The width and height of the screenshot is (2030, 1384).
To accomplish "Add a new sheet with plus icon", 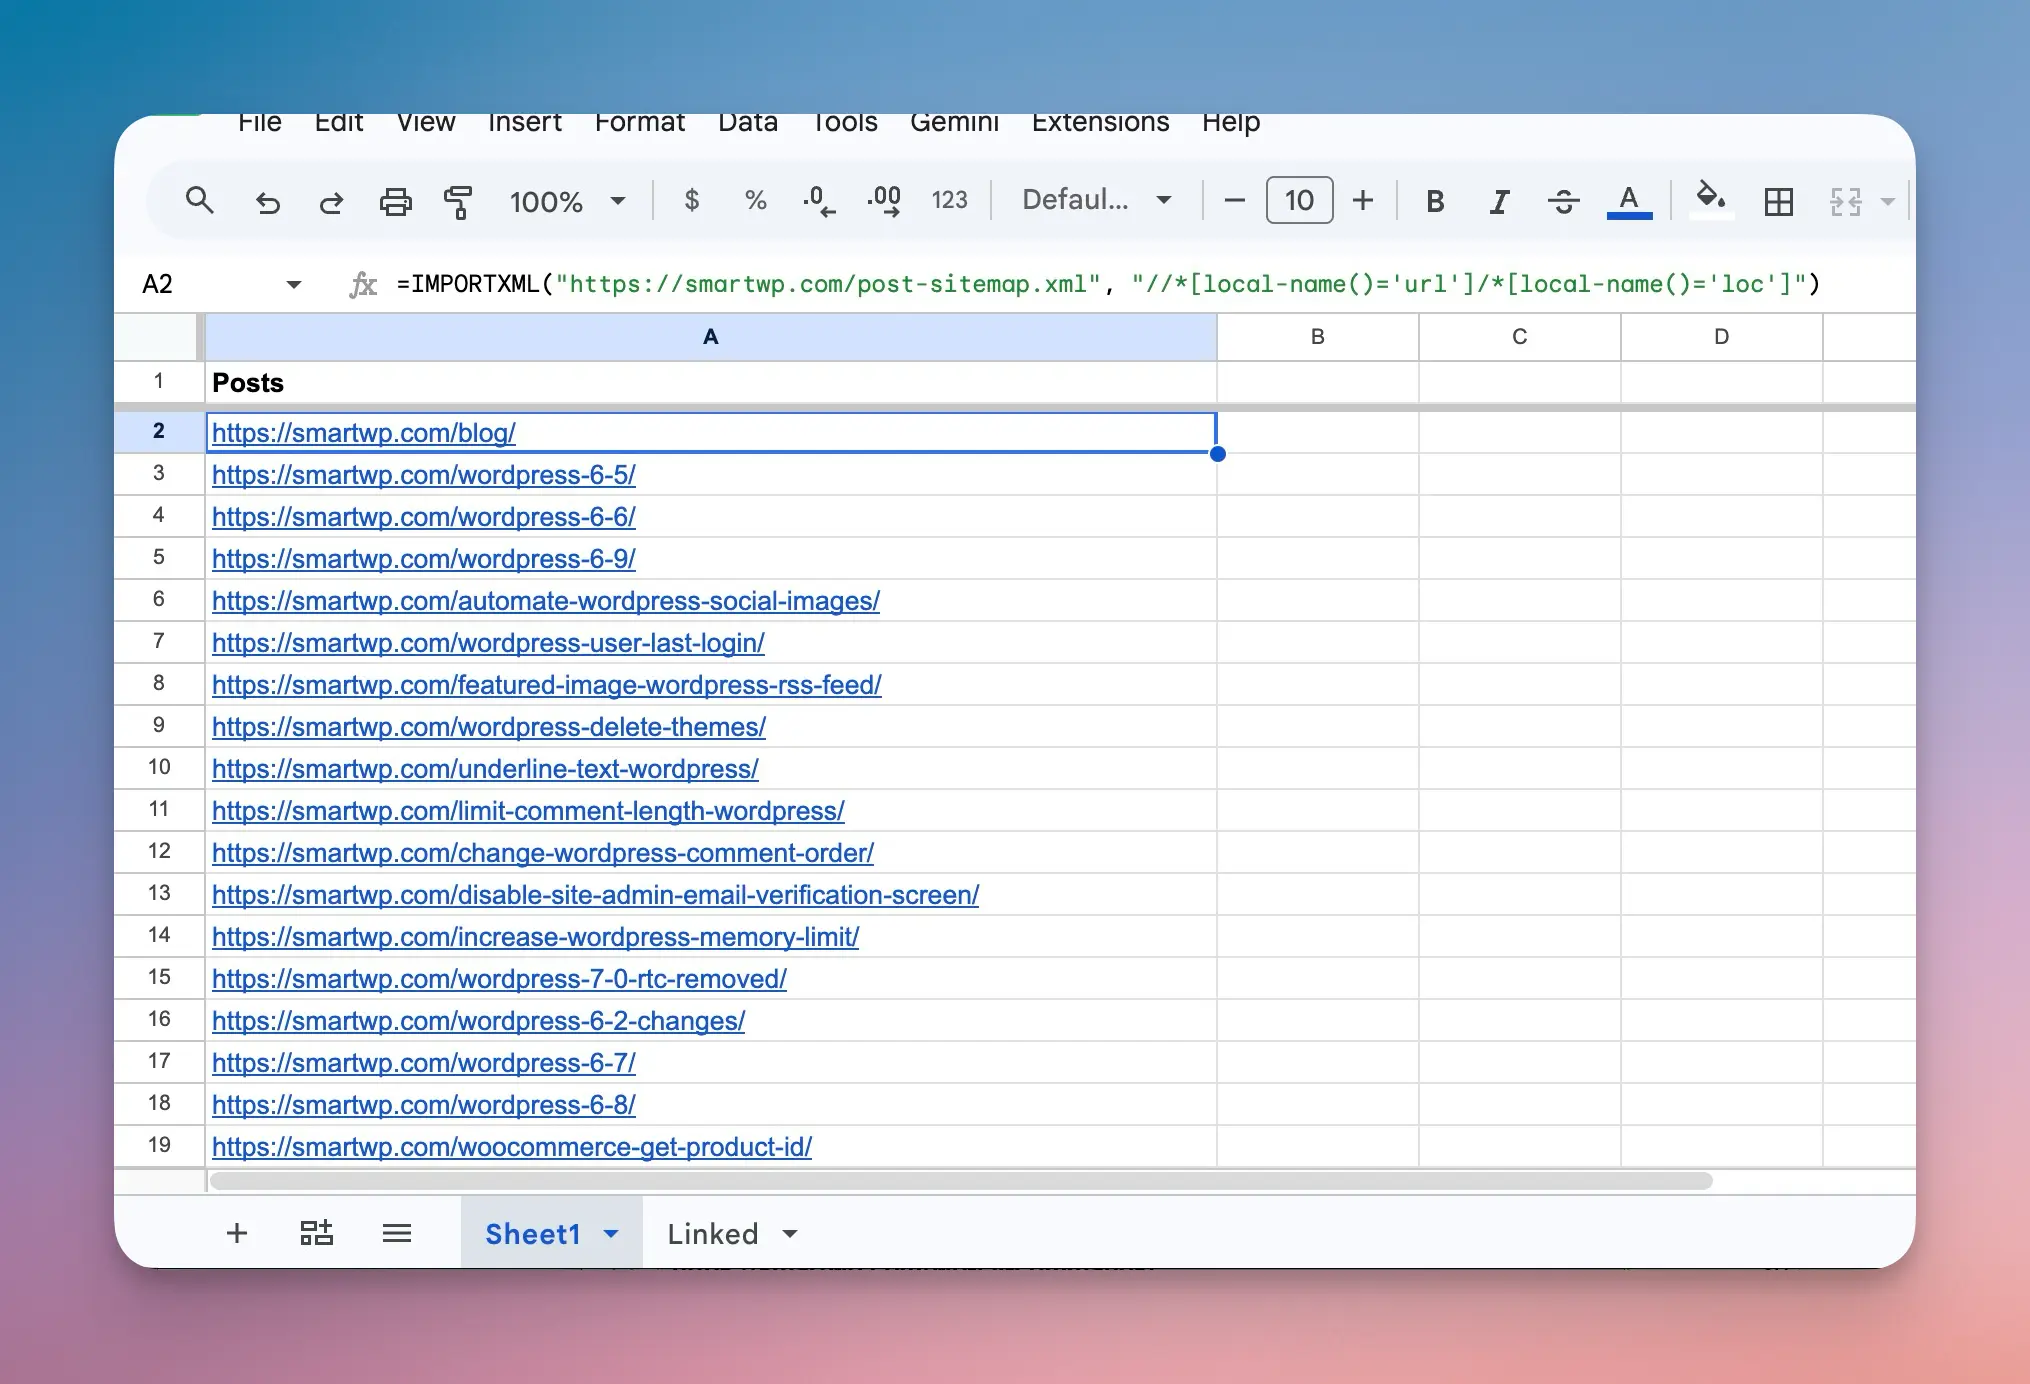I will click(x=237, y=1233).
